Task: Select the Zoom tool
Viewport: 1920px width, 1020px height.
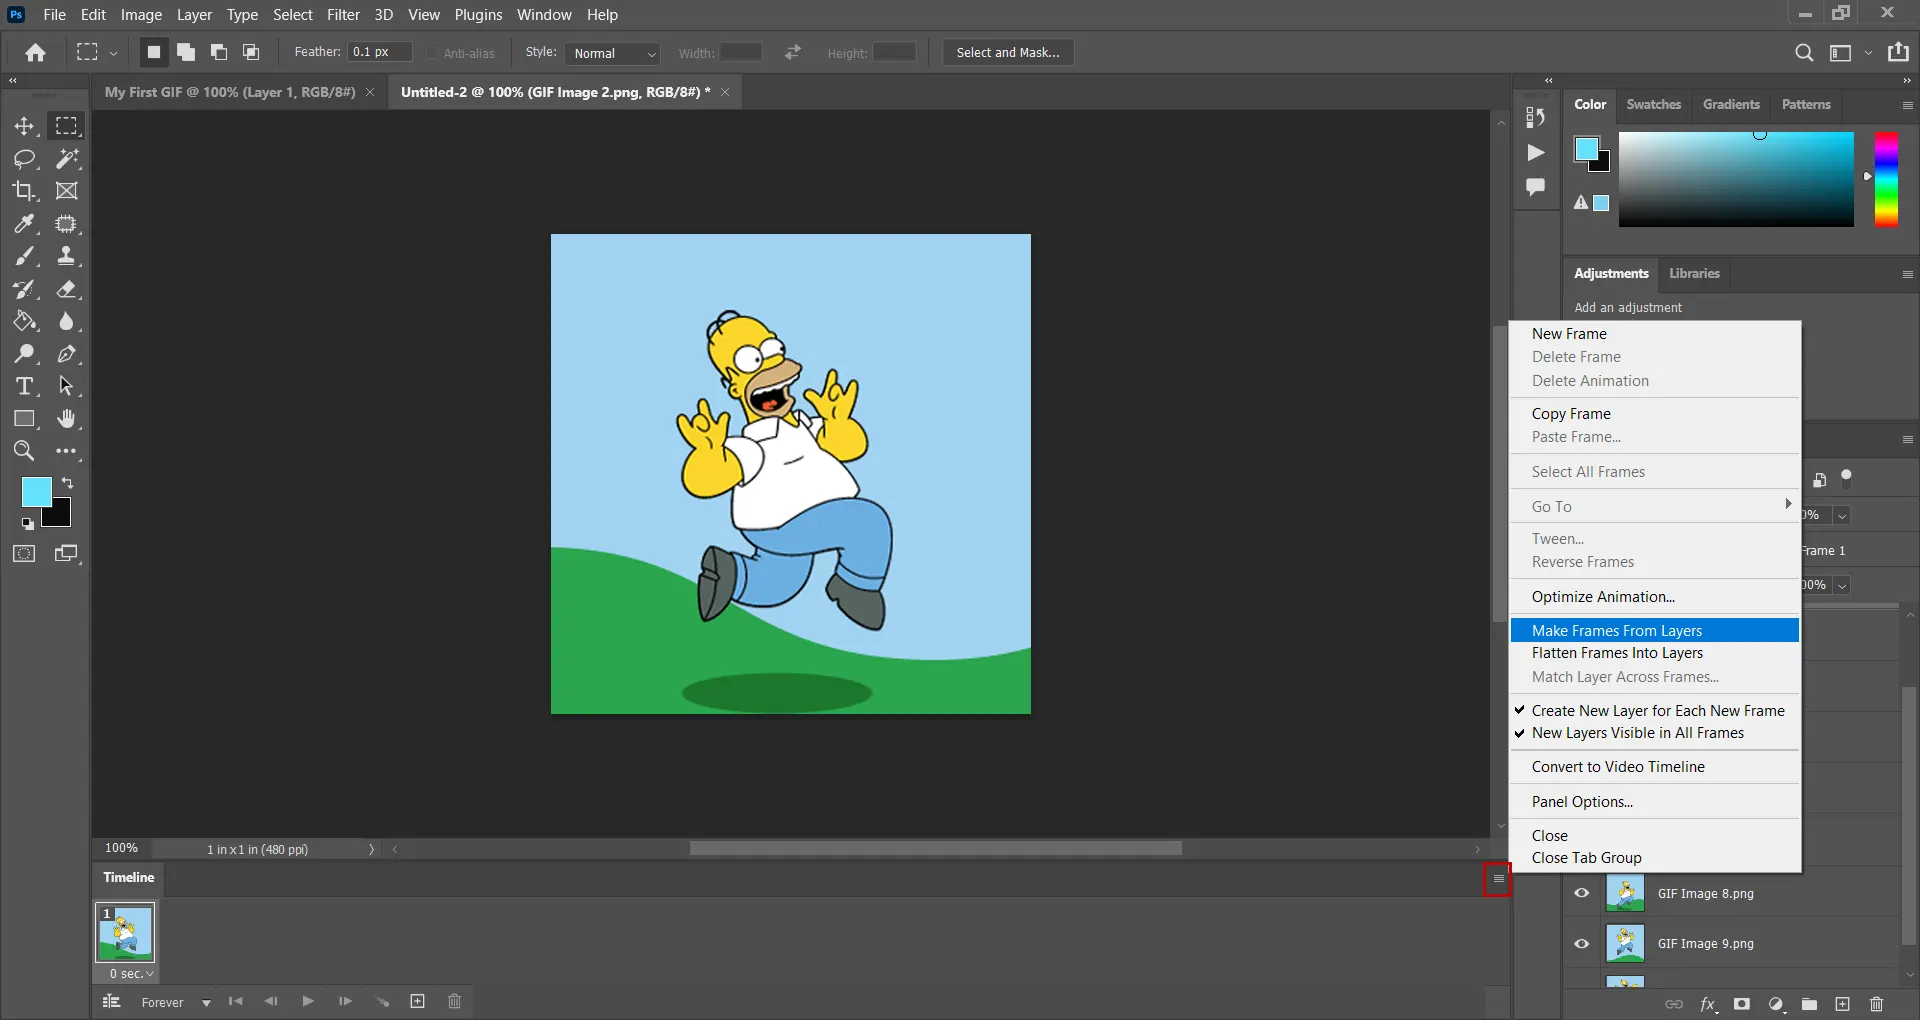Action: tap(24, 451)
